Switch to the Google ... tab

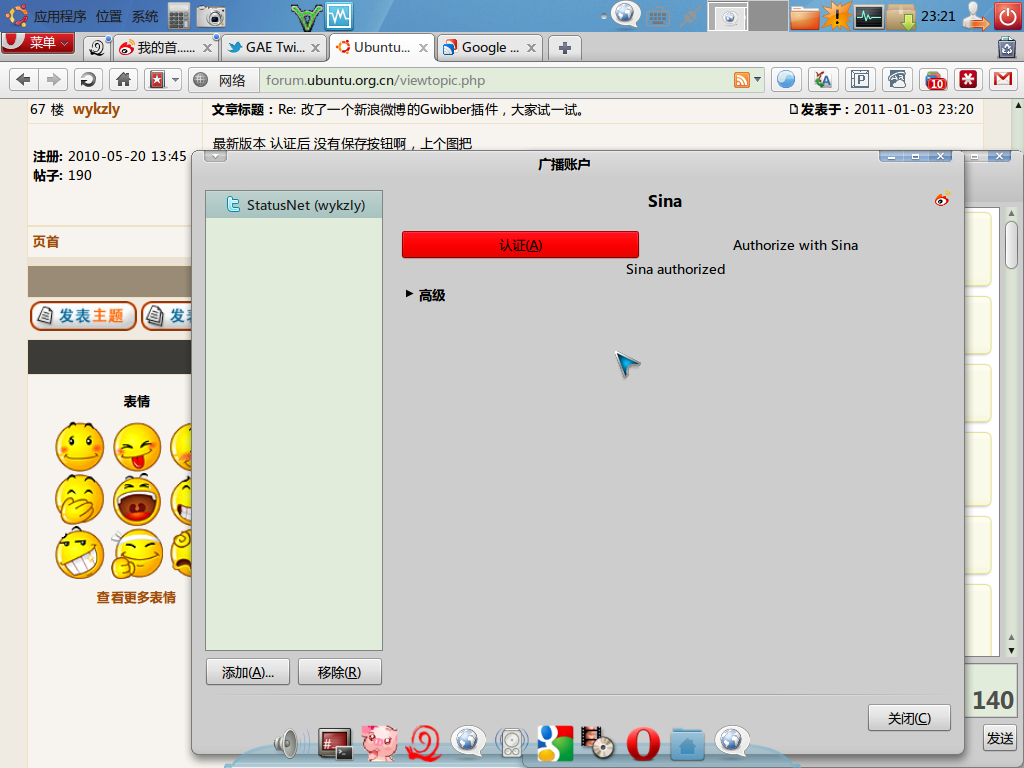coord(490,48)
